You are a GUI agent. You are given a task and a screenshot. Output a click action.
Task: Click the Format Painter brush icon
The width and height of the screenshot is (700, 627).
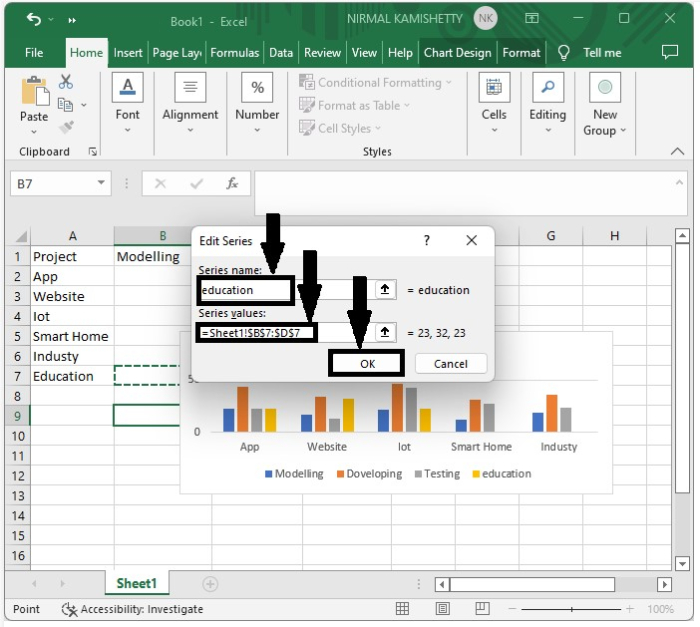tap(66, 127)
